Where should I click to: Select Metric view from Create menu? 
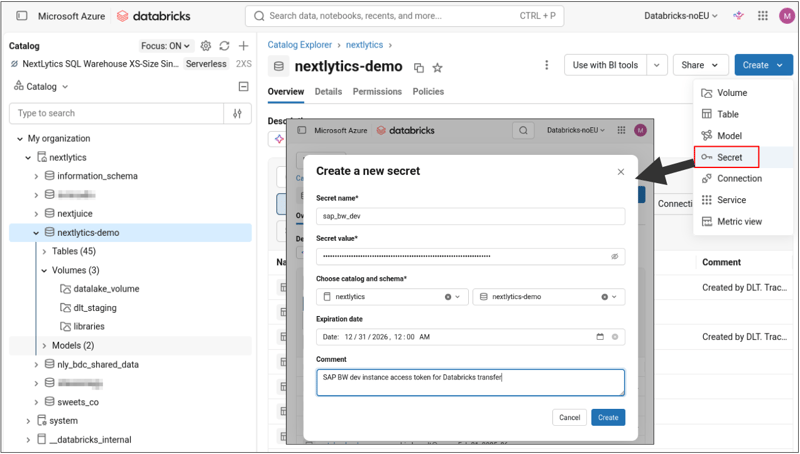[x=743, y=221]
